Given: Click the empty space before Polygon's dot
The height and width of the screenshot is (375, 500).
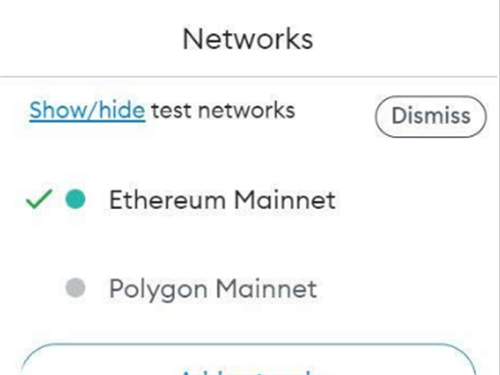Looking at the screenshot, I should 39,288.
